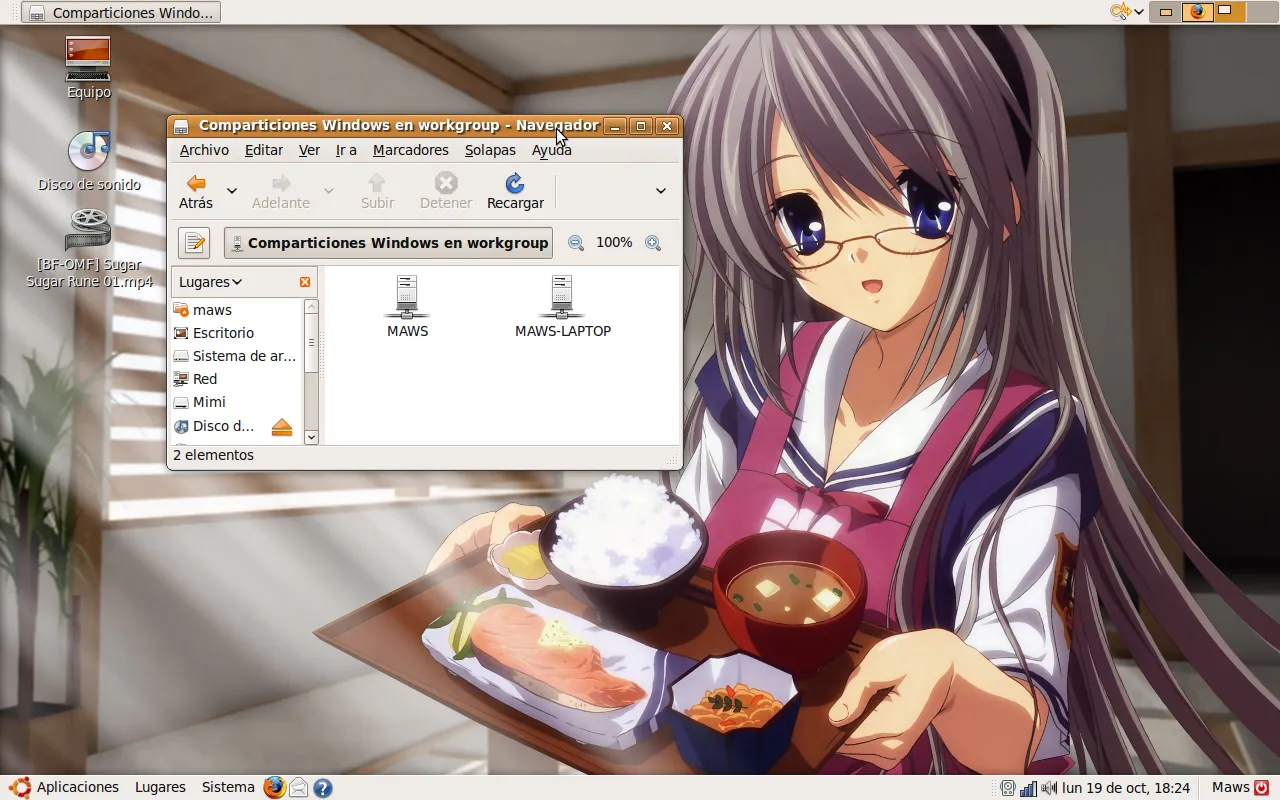Click the Adelante forward arrow
This screenshot has height=800, width=1280.
click(281, 191)
